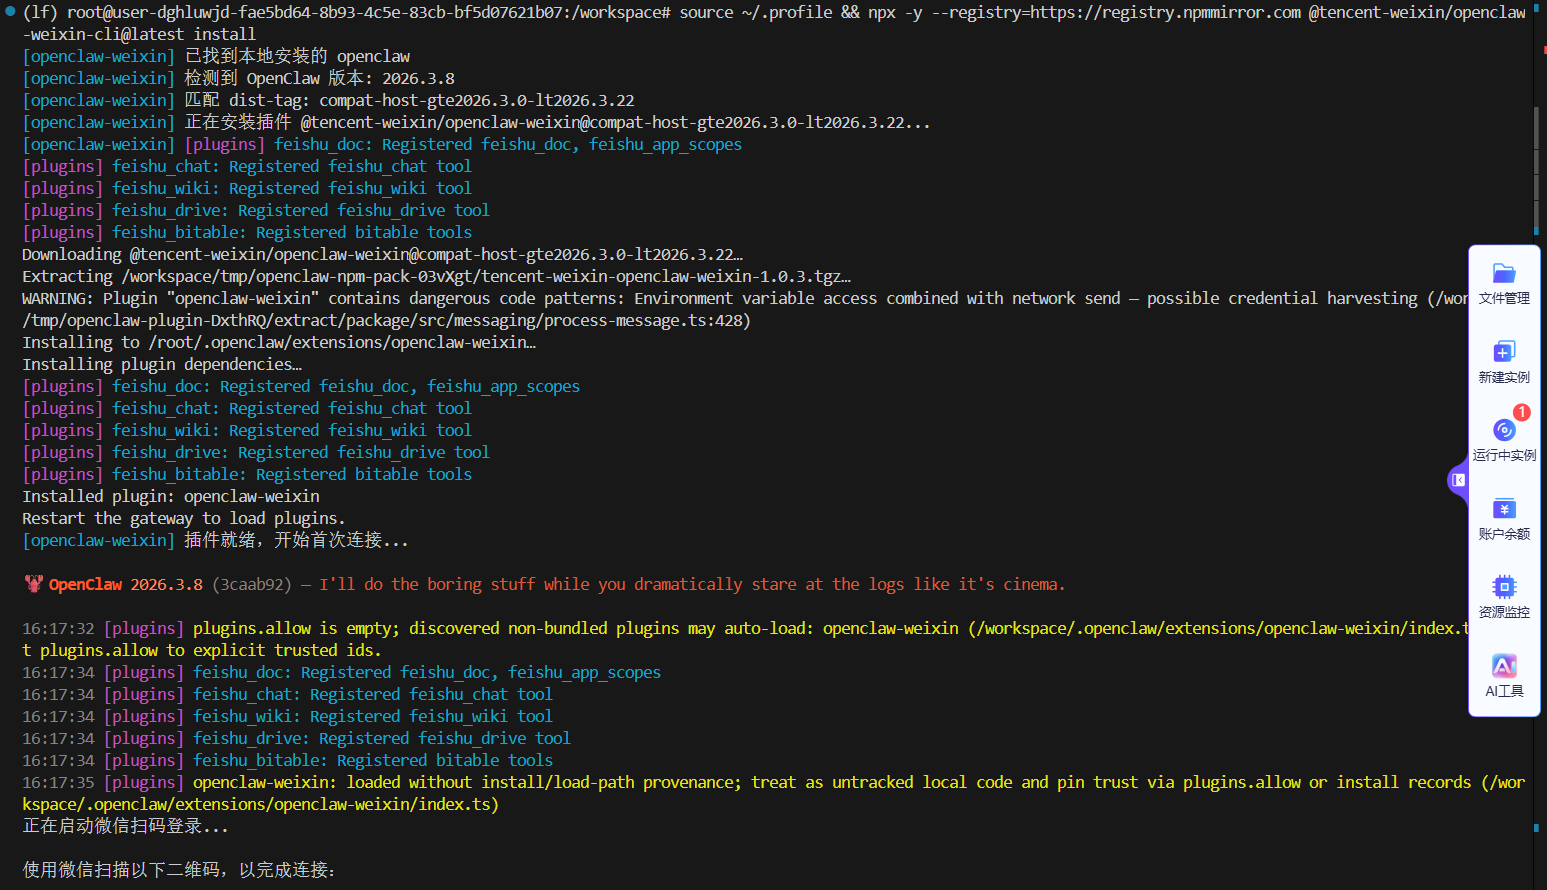Click the registry.npmmirror.com URL in the command
The height and width of the screenshot is (890, 1547).
pyautogui.click(x=1165, y=12)
